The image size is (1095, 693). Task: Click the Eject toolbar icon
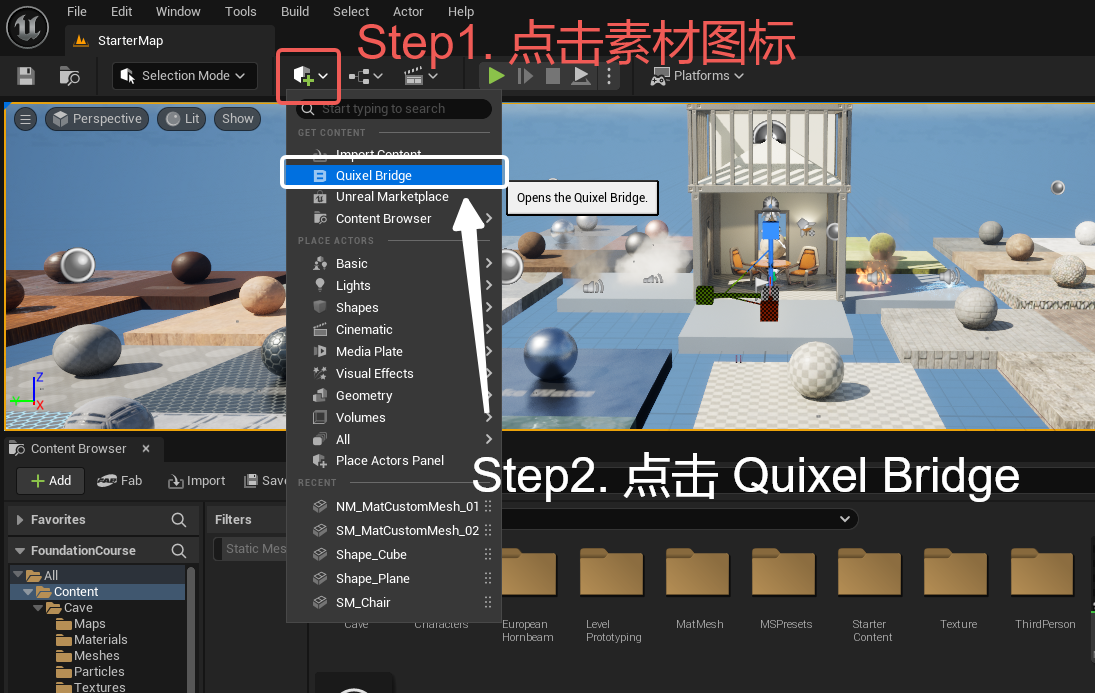[x=580, y=75]
